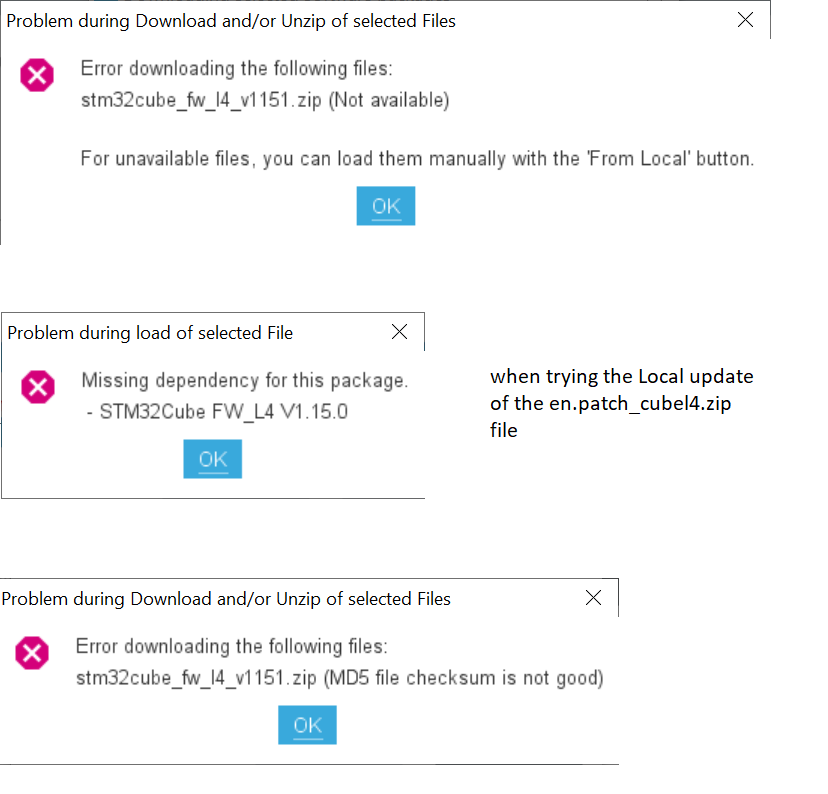828x794 pixels.
Task: Select the 'stm32cube_fw_l4_v1151.zip (Not available)' text
Action: click(x=265, y=100)
